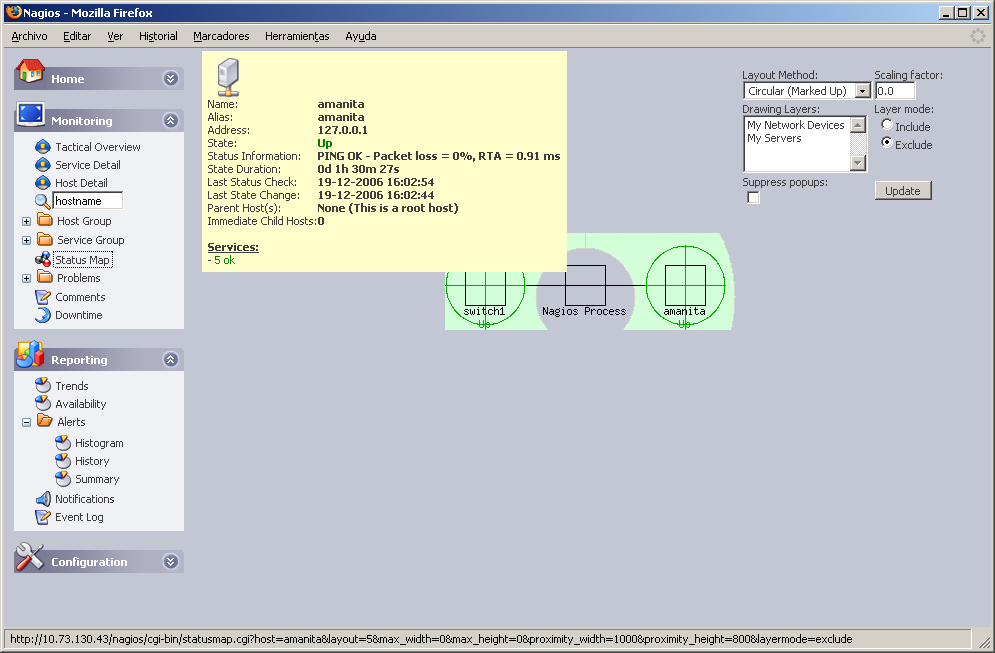Click the Nagios Process node on map
This screenshot has width=995, height=653.
(585, 286)
